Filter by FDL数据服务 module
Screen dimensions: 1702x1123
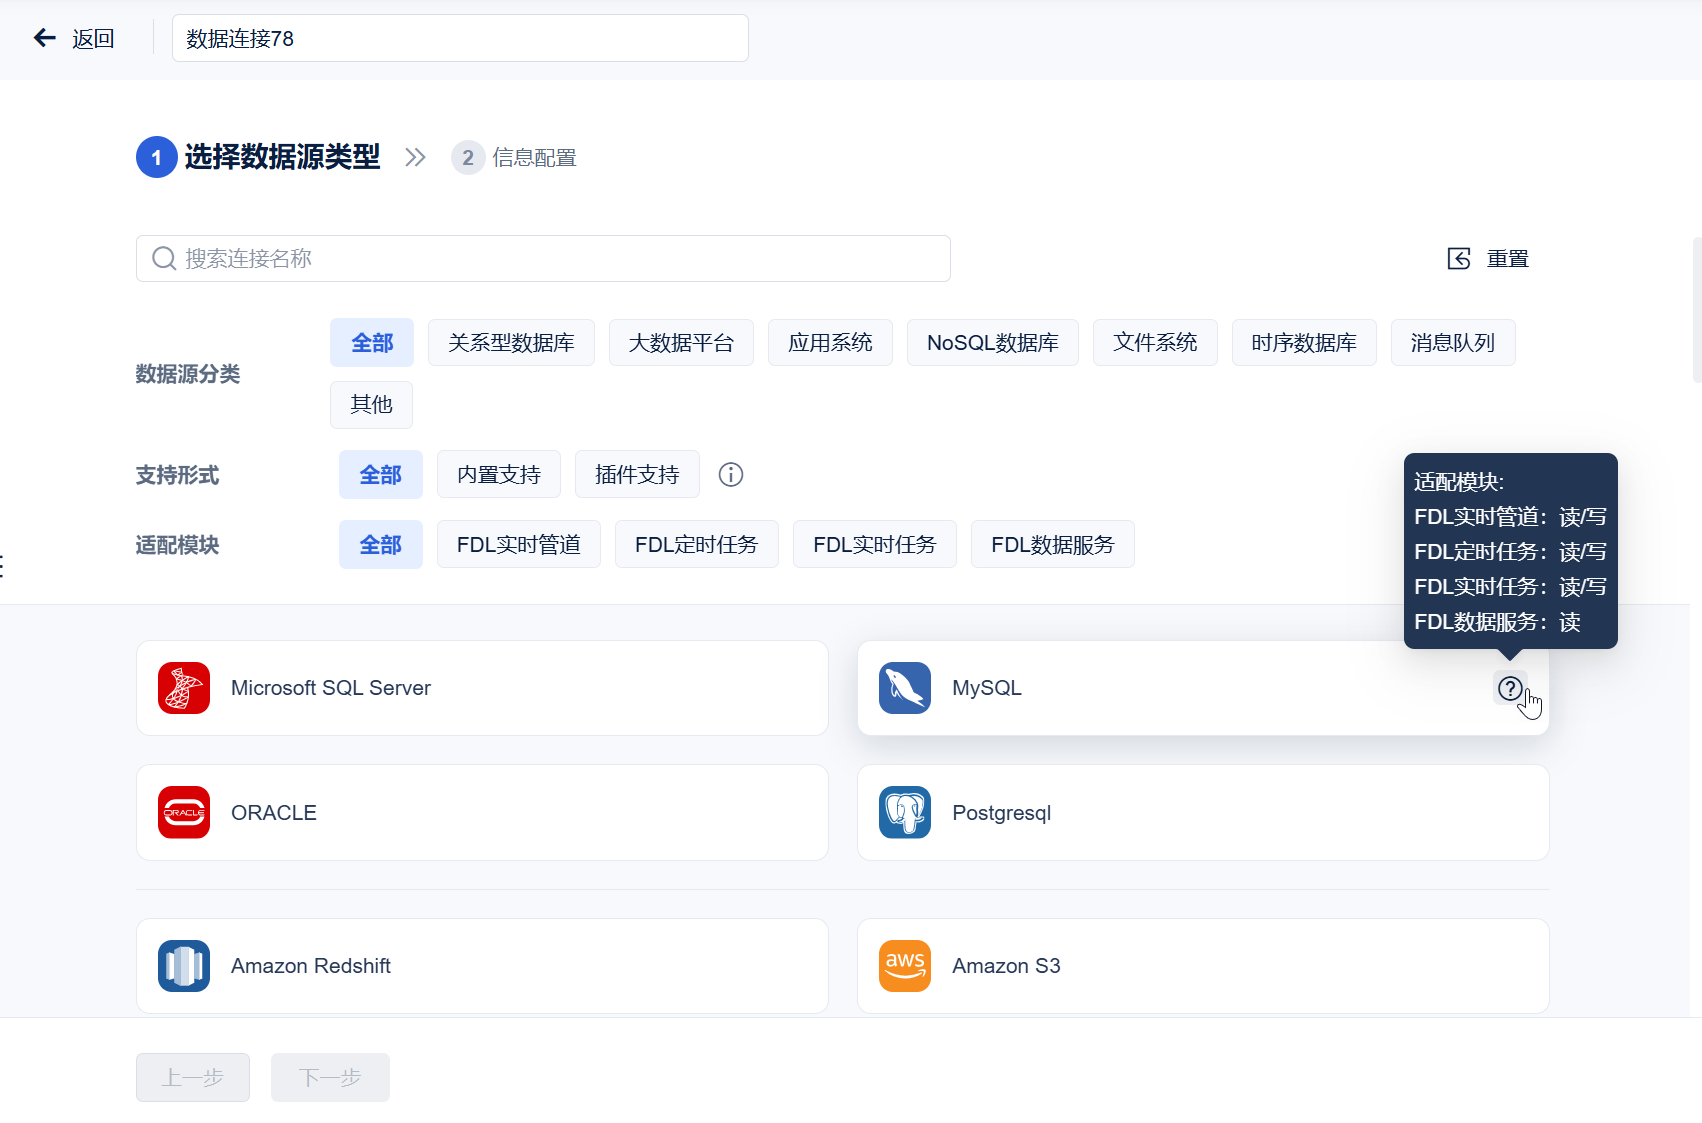point(1053,545)
